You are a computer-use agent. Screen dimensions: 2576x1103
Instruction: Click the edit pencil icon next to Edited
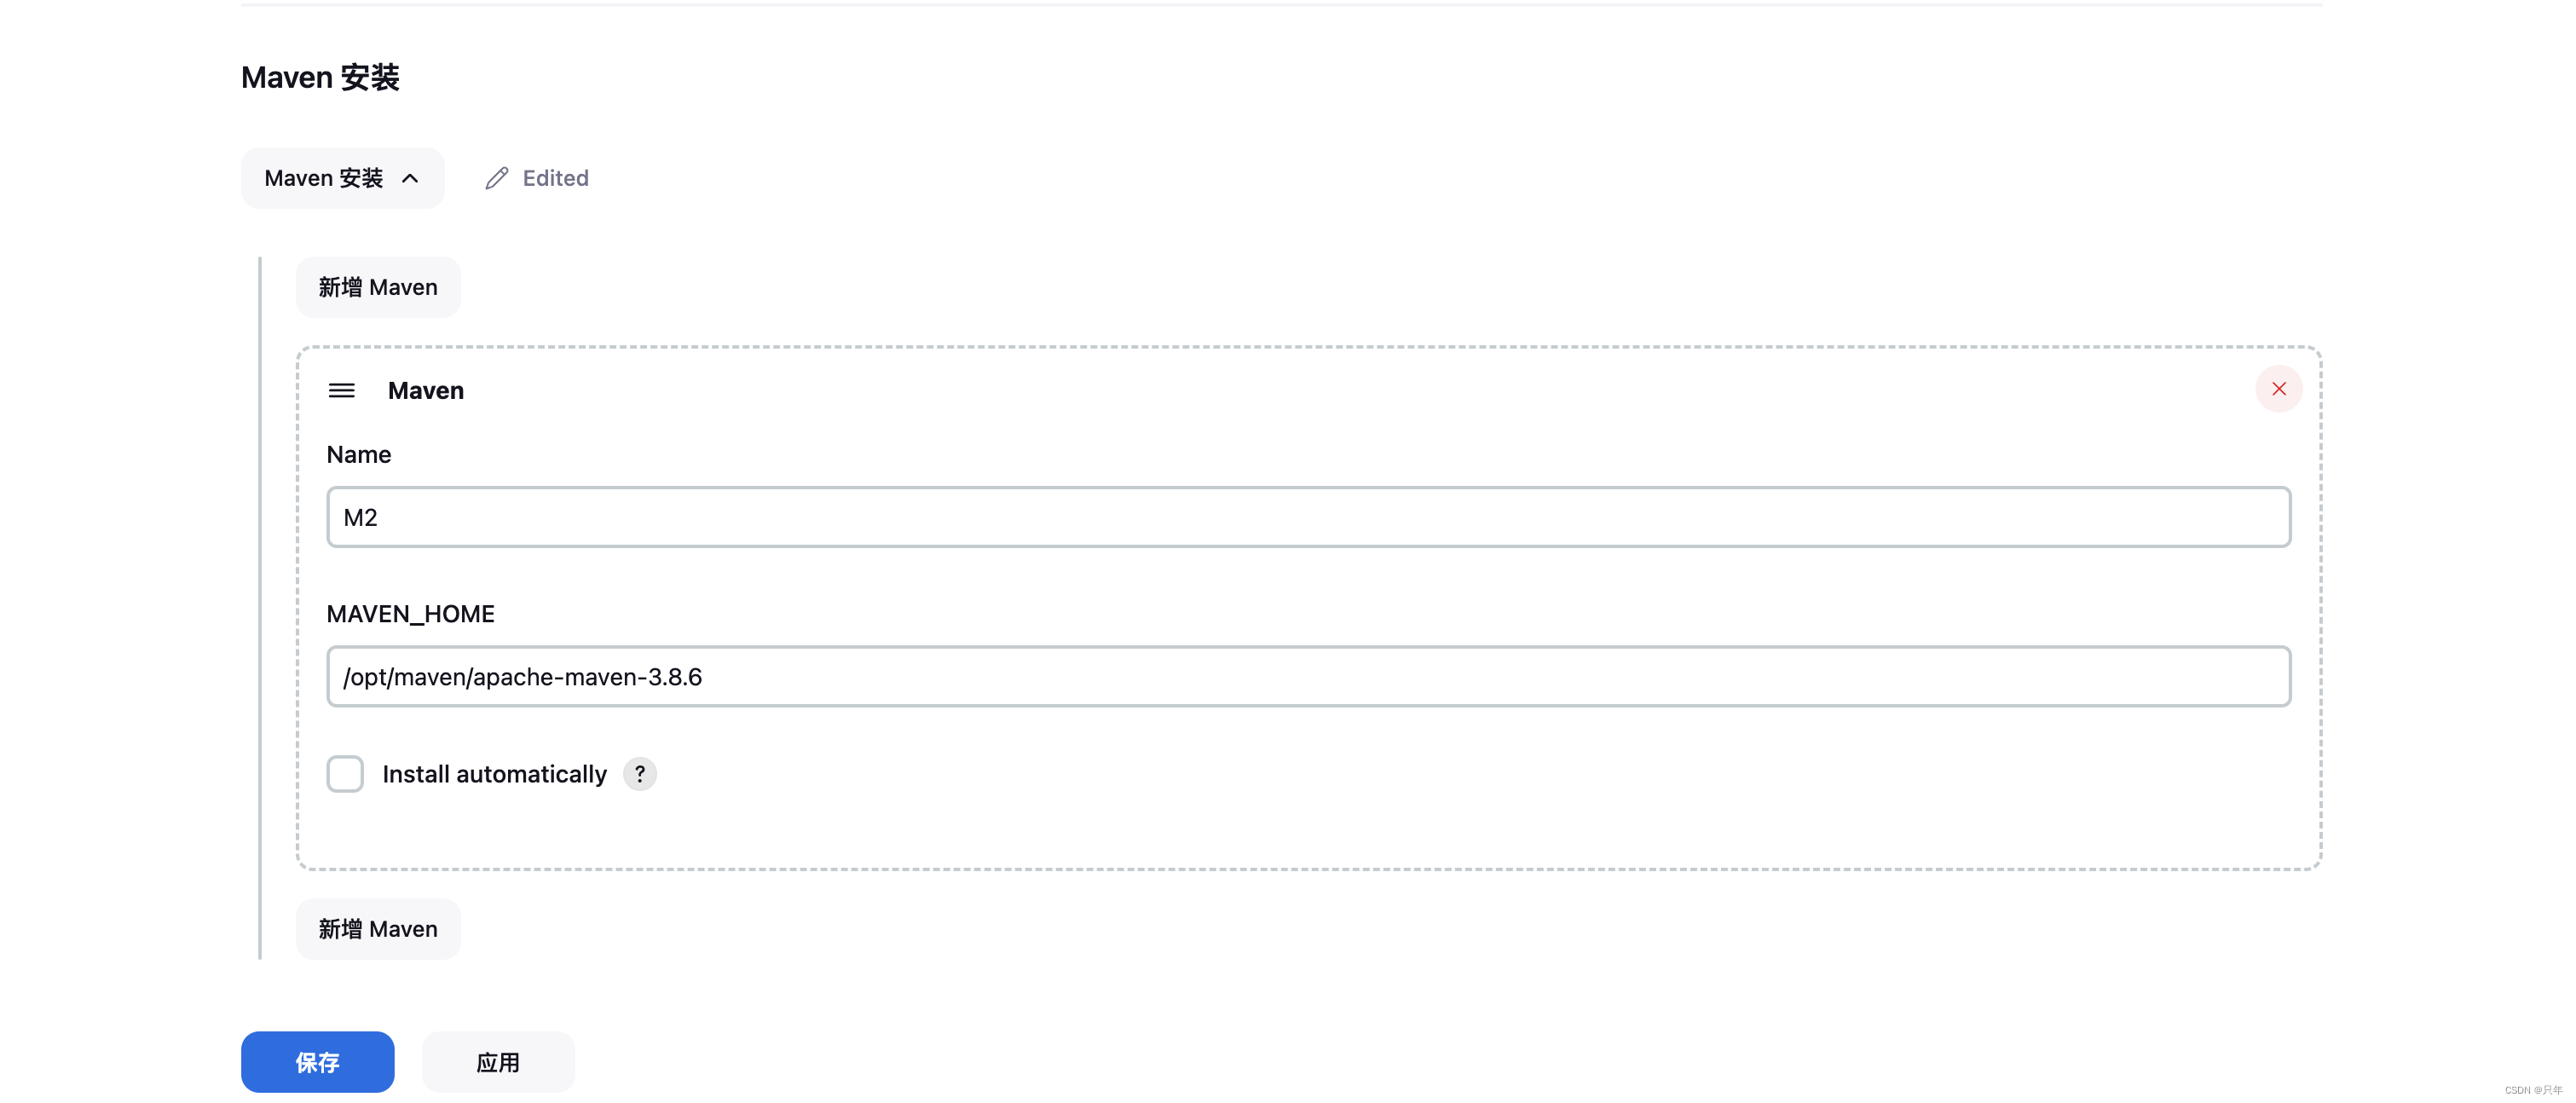pos(496,177)
